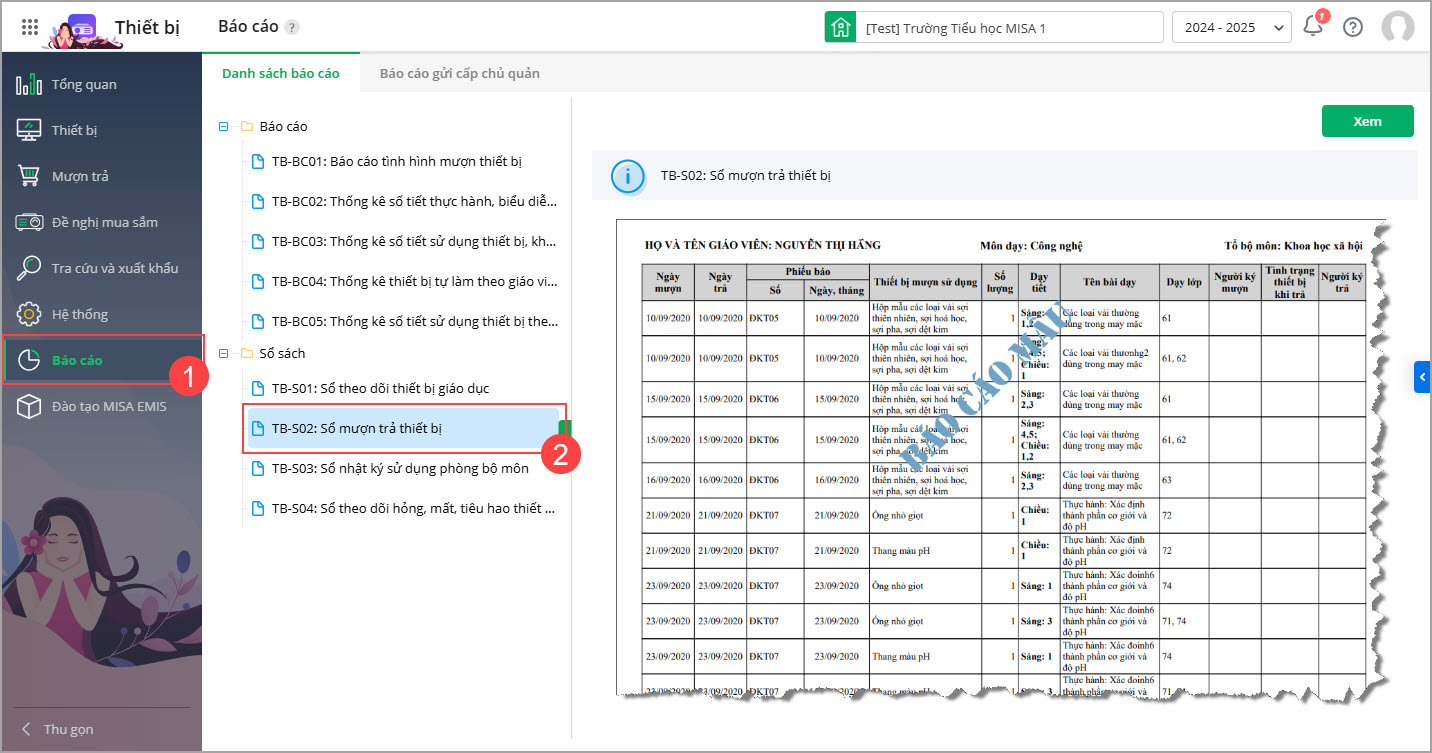The height and width of the screenshot is (753, 1432).
Task: Open Đề nghị mua sắm in sidebar
Action: [101, 222]
